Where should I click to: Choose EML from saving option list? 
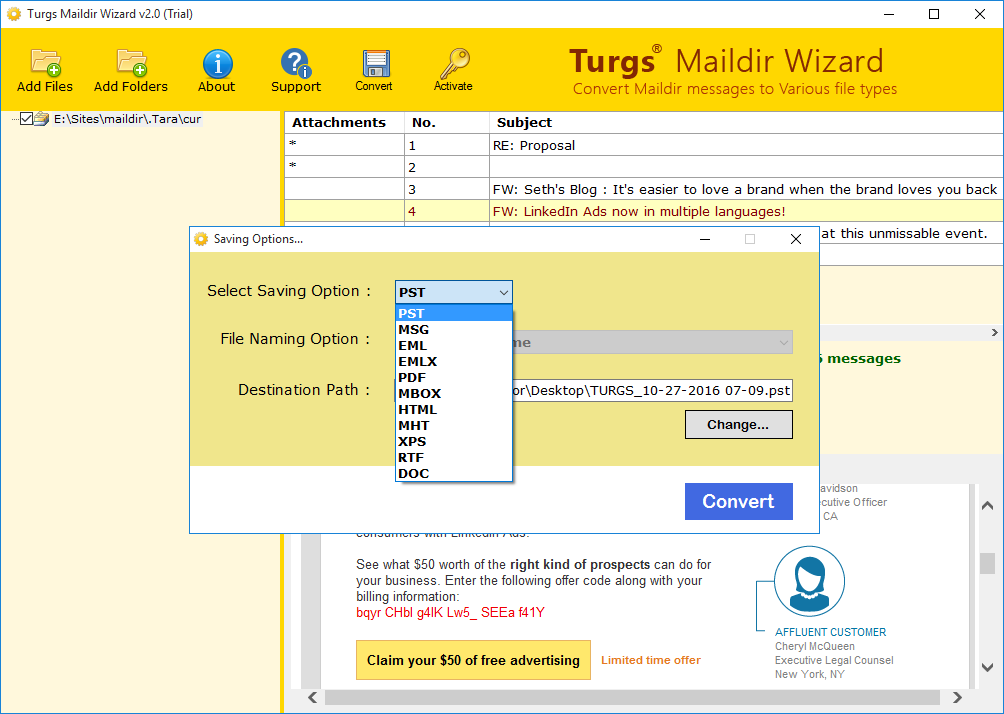pyautogui.click(x=453, y=345)
